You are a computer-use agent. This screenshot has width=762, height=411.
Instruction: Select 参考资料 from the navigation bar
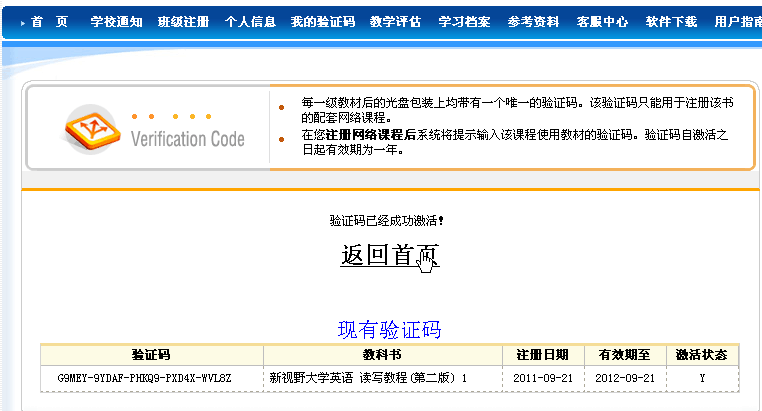point(533,21)
